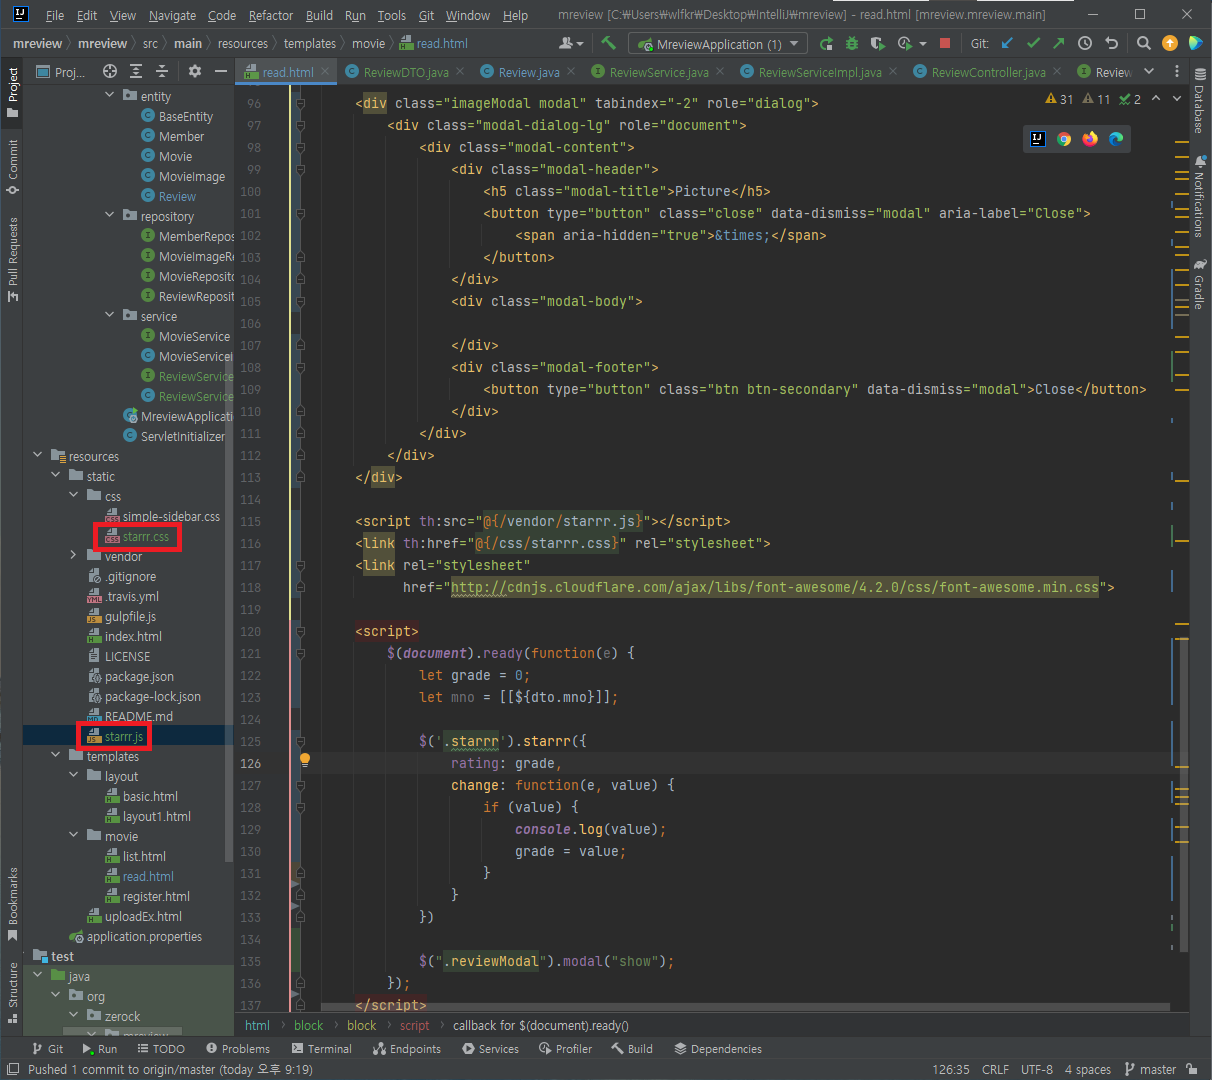This screenshot has height=1080, width=1212.
Task: Open the Refactor menu
Action: (x=271, y=15)
